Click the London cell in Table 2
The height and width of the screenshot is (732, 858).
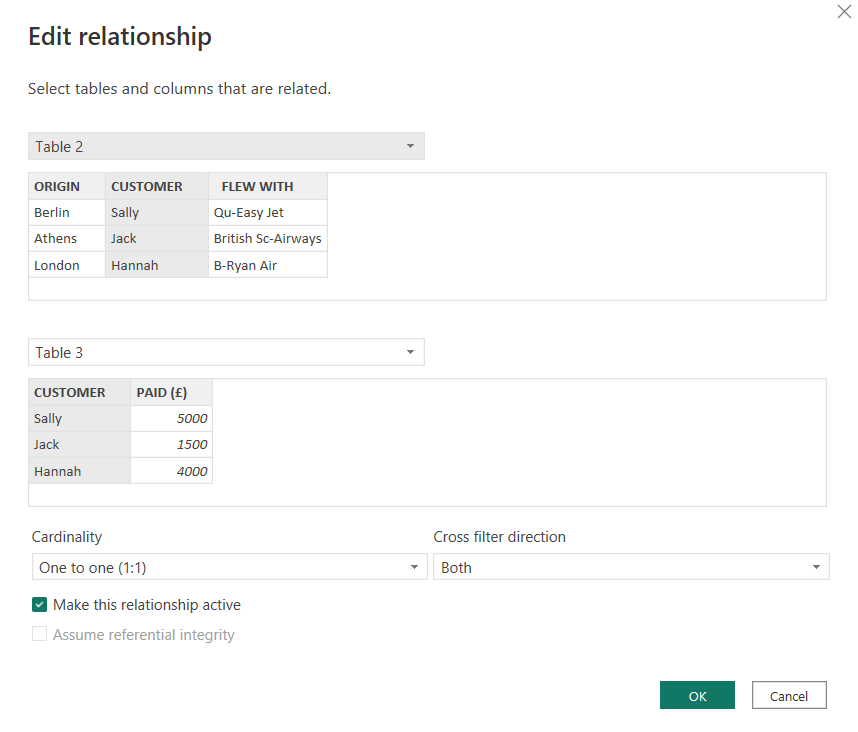click(56, 266)
